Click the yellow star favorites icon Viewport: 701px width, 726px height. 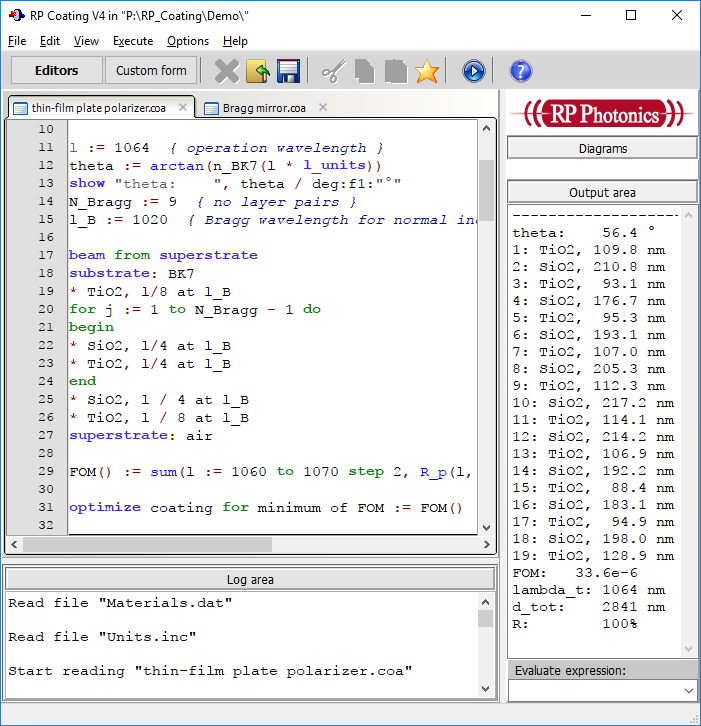pyautogui.click(x=426, y=71)
